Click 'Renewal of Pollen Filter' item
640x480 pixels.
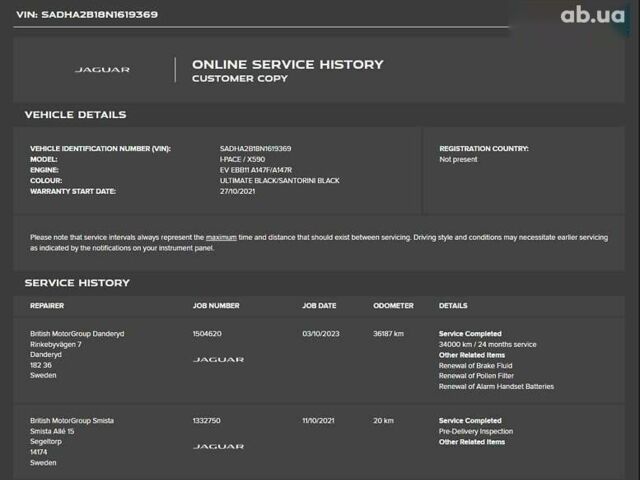pyautogui.click(x=476, y=376)
